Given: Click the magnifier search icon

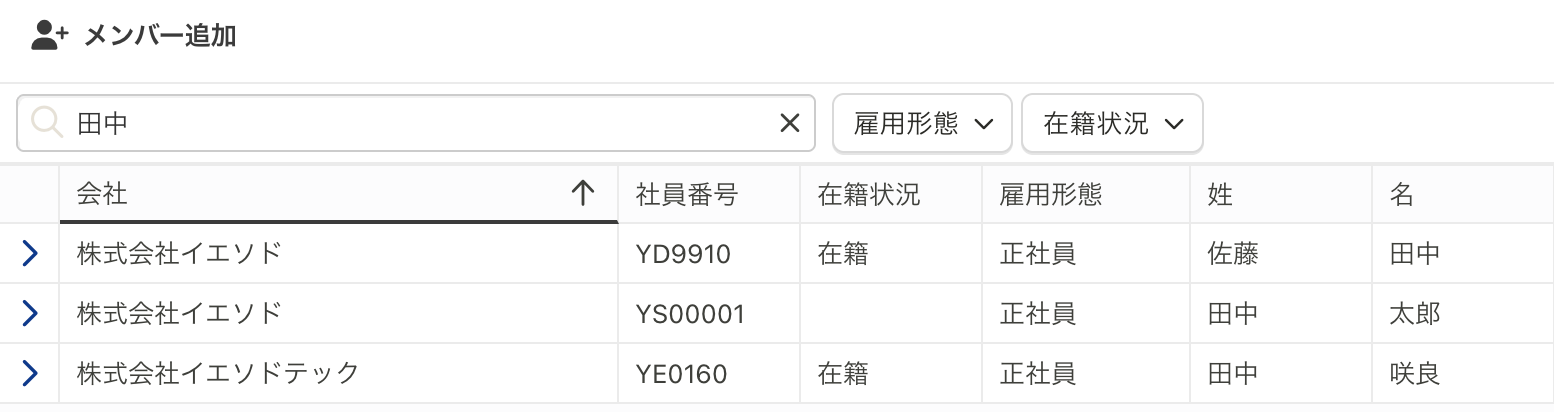Looking at the screenshot, I should pyautogui.click(x=47, y=123).
